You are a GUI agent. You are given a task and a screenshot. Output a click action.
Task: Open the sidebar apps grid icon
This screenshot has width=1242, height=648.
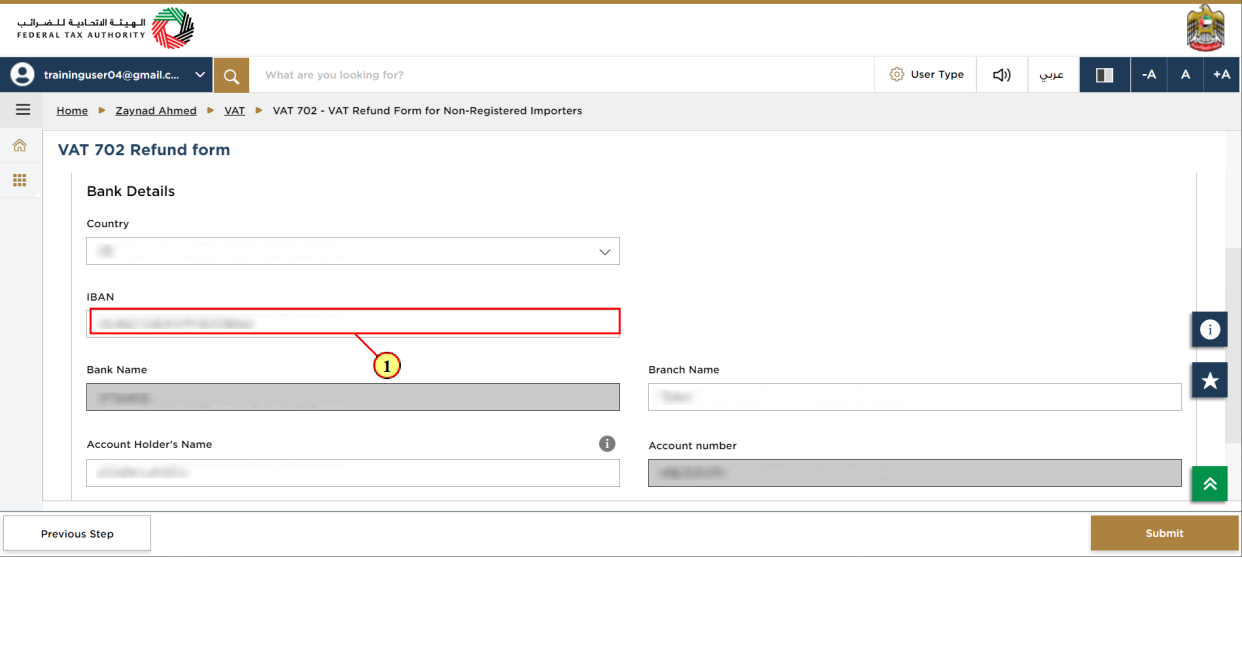tap(19, 181)
